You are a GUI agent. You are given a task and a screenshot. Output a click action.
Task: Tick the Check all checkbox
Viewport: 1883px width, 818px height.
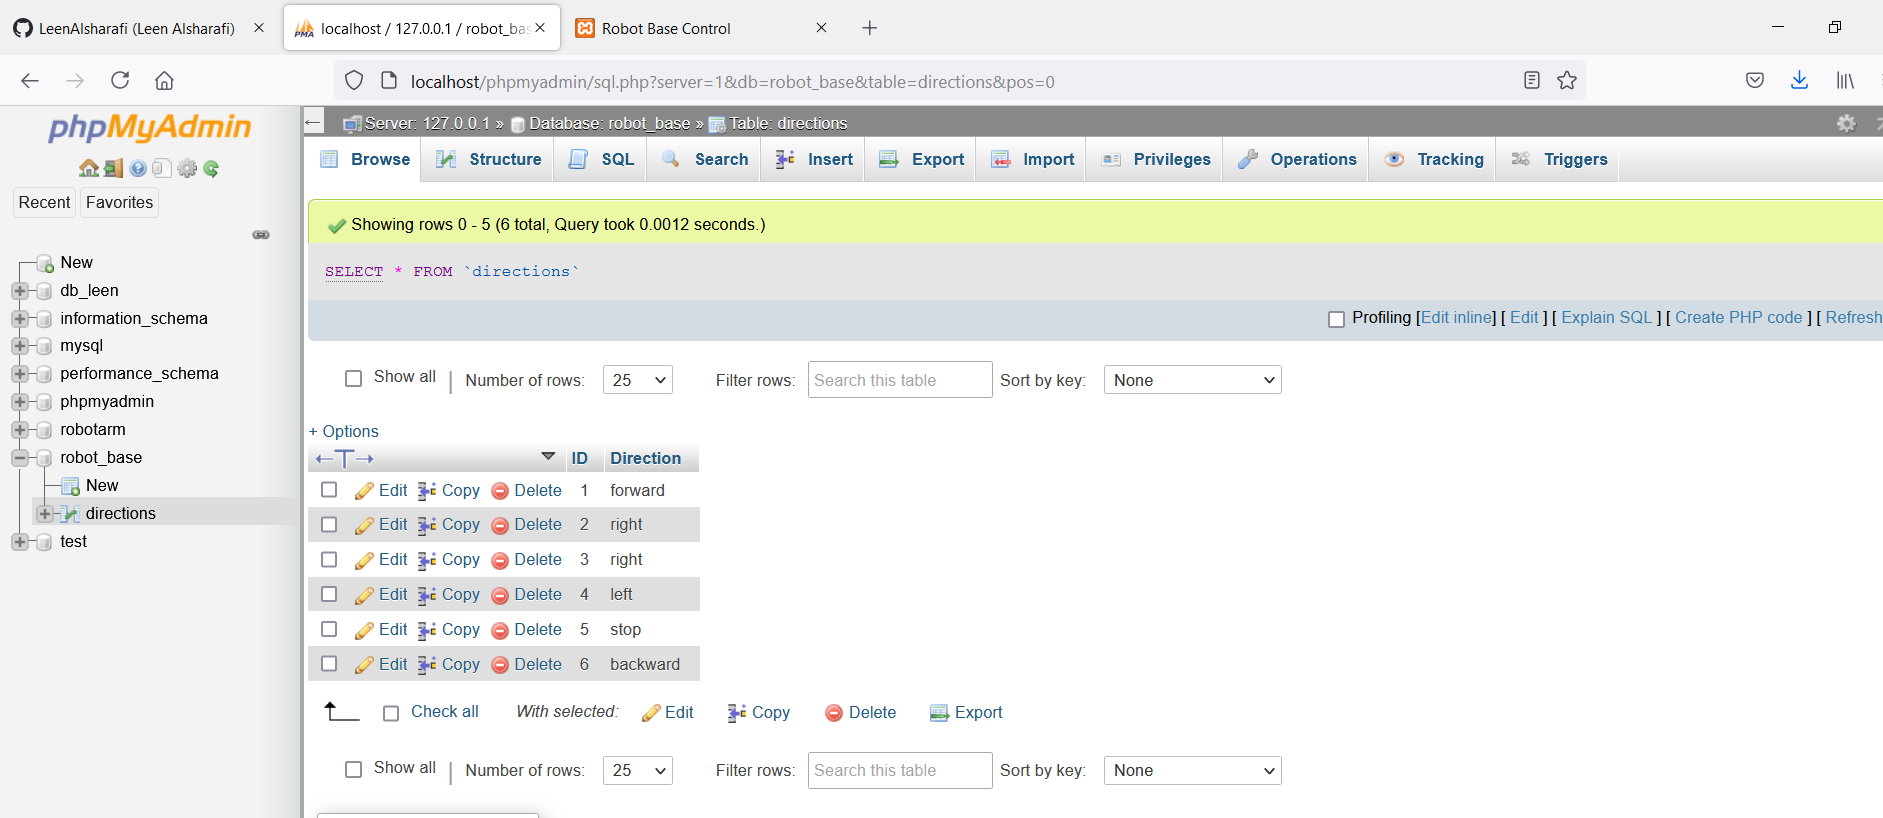(391, 713)
